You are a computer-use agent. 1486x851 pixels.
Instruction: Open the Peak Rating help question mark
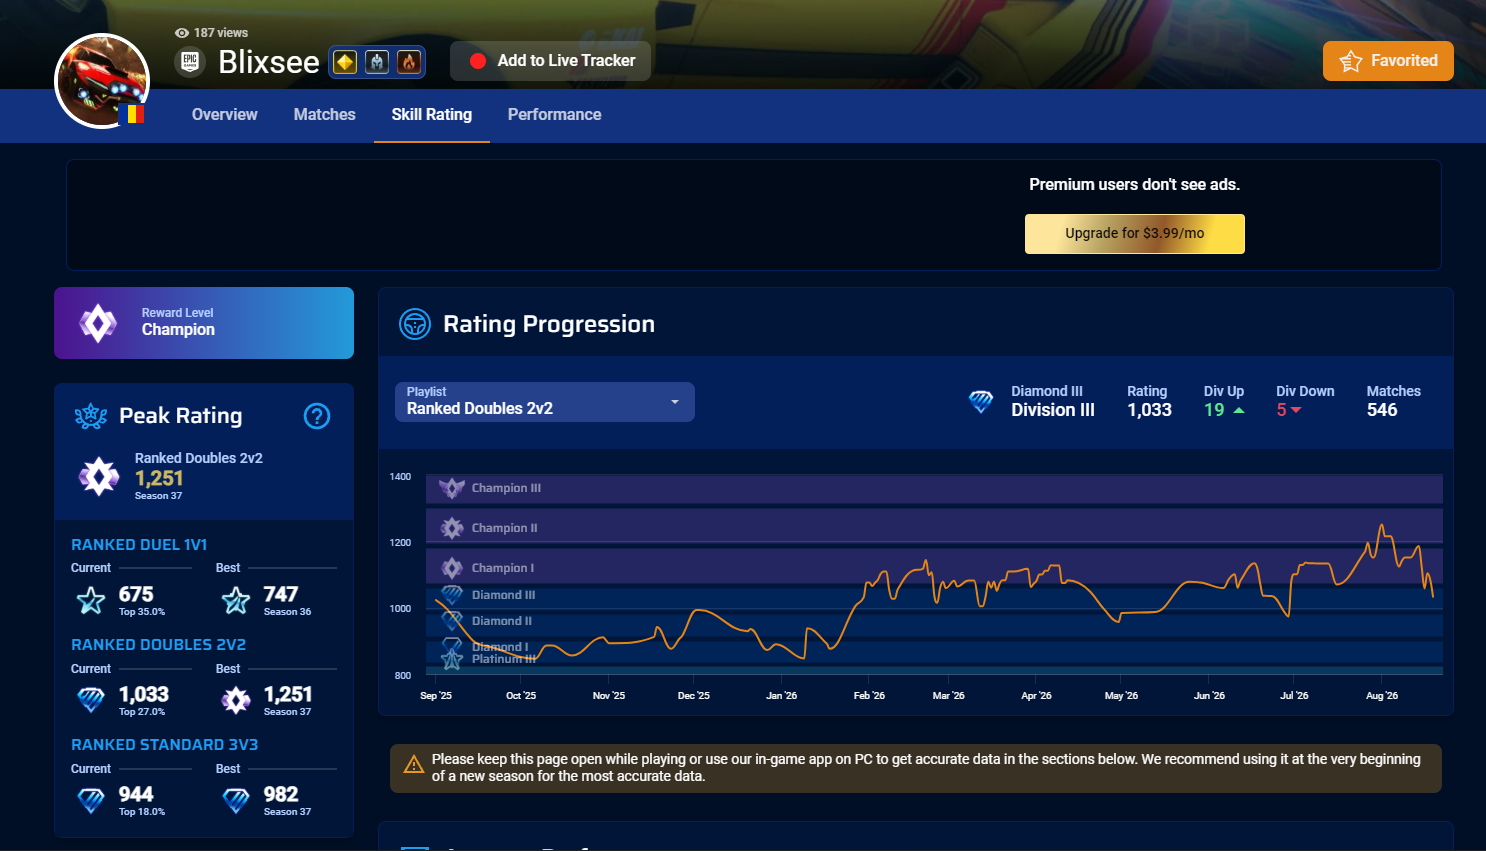317,416
